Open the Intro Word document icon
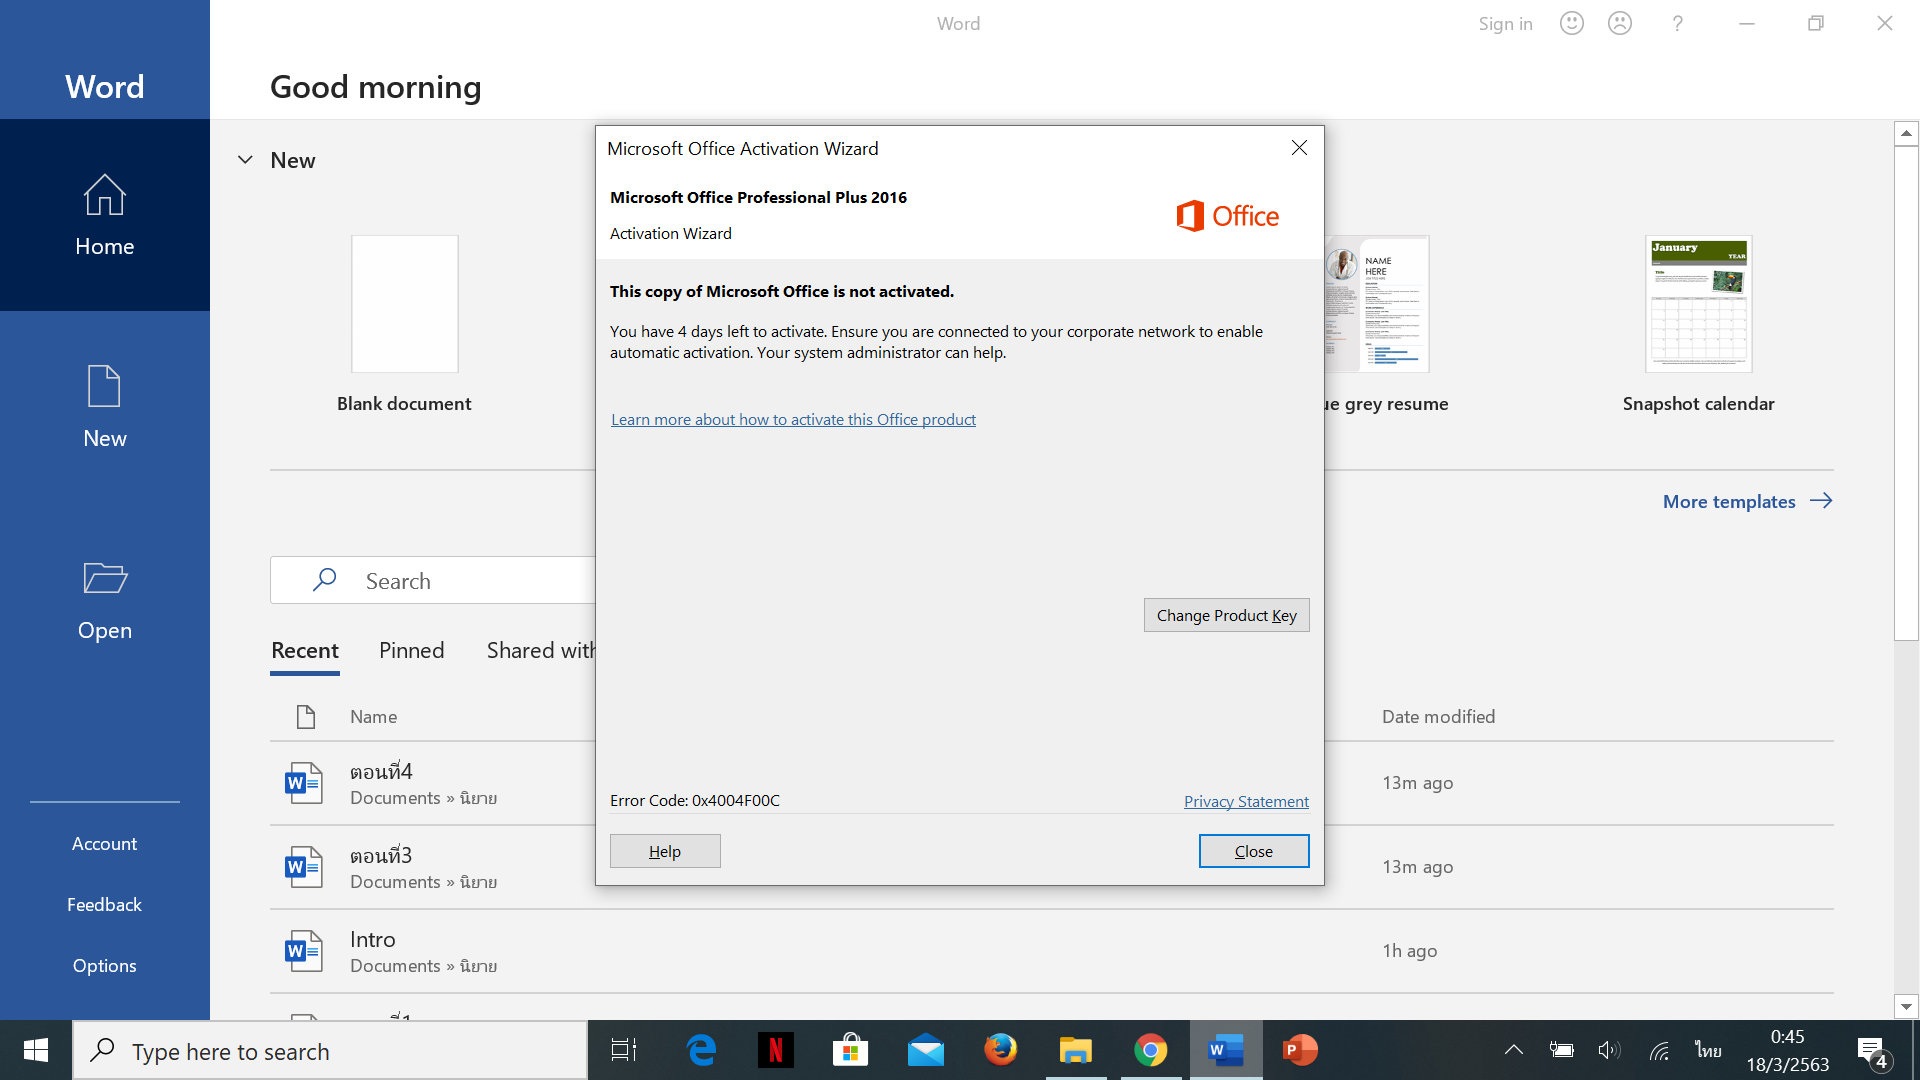Screen dimensions: 1920x1080 click(303, 951)
